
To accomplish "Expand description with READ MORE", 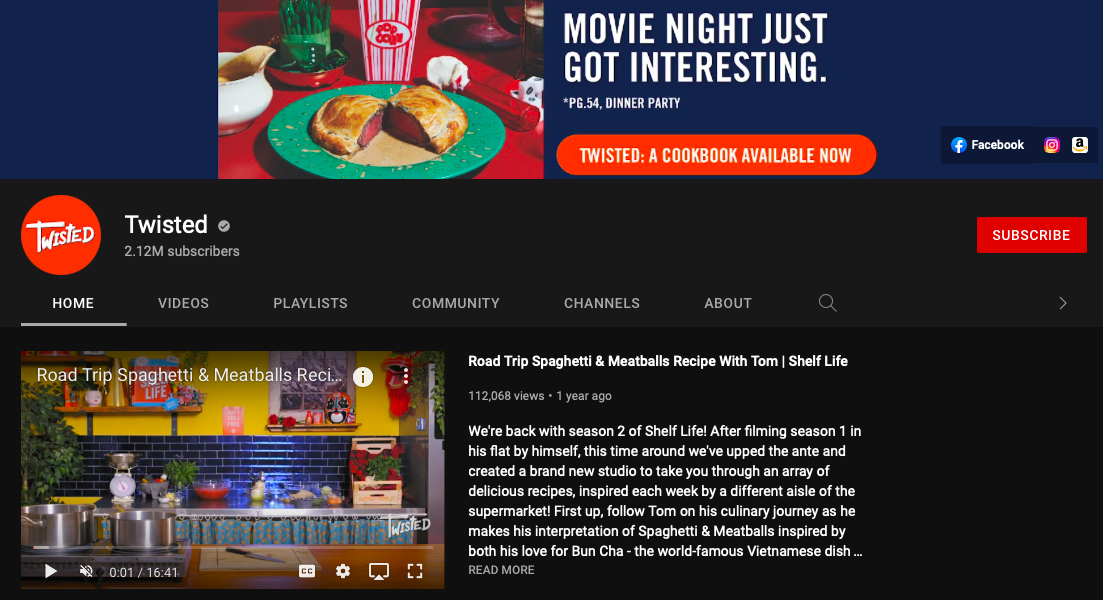I will point(502,570).
